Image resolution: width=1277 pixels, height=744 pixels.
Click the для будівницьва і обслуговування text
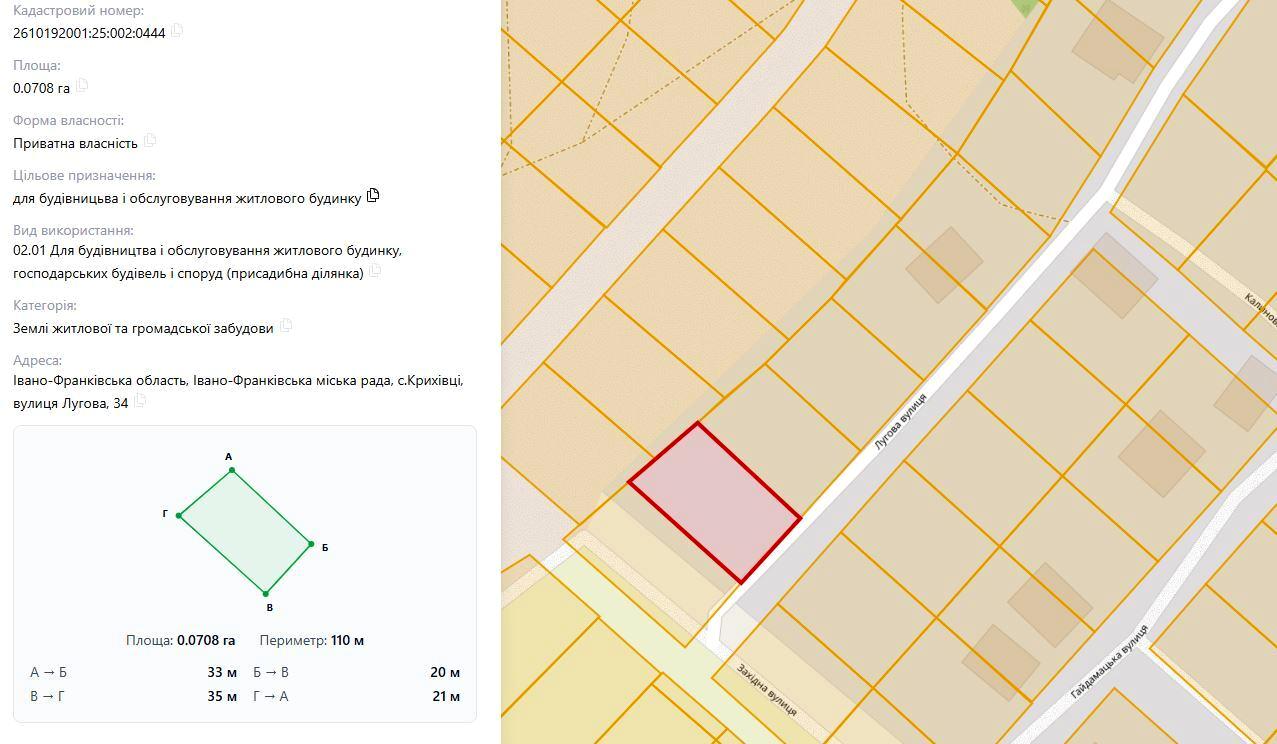(187, 198)
